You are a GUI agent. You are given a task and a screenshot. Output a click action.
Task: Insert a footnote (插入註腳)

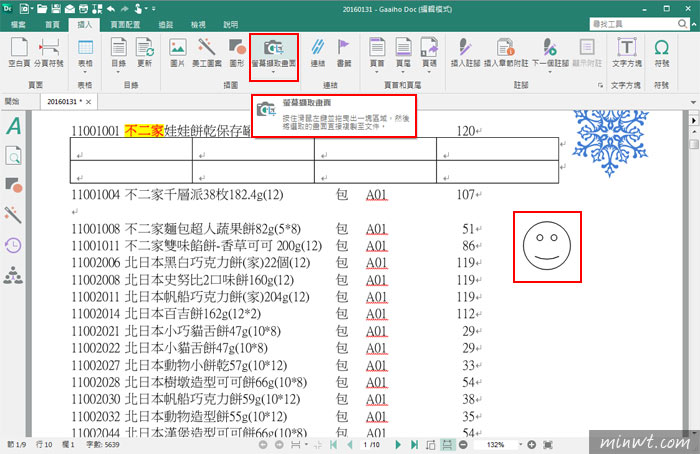(x=465, y=53)
